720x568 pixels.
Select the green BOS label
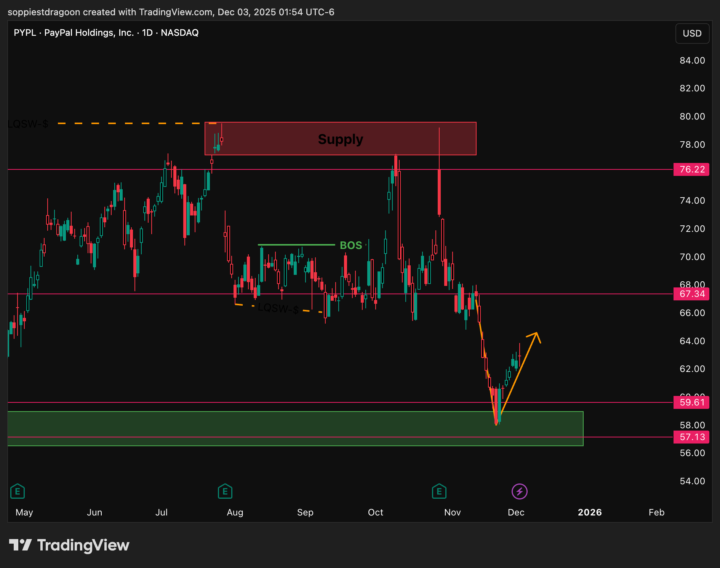pyautogui.click(x=351, y=245)
